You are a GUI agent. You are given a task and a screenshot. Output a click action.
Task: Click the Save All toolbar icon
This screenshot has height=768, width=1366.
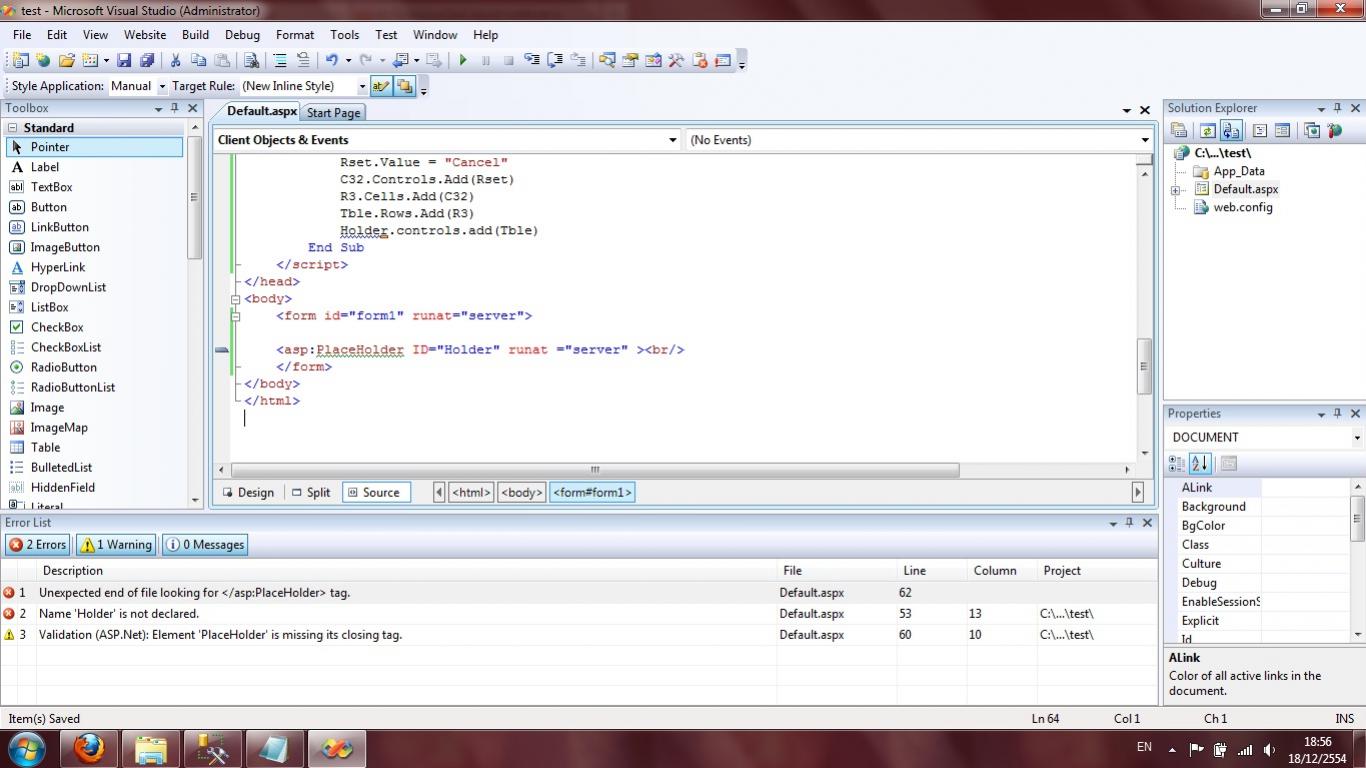pos(147,60)
